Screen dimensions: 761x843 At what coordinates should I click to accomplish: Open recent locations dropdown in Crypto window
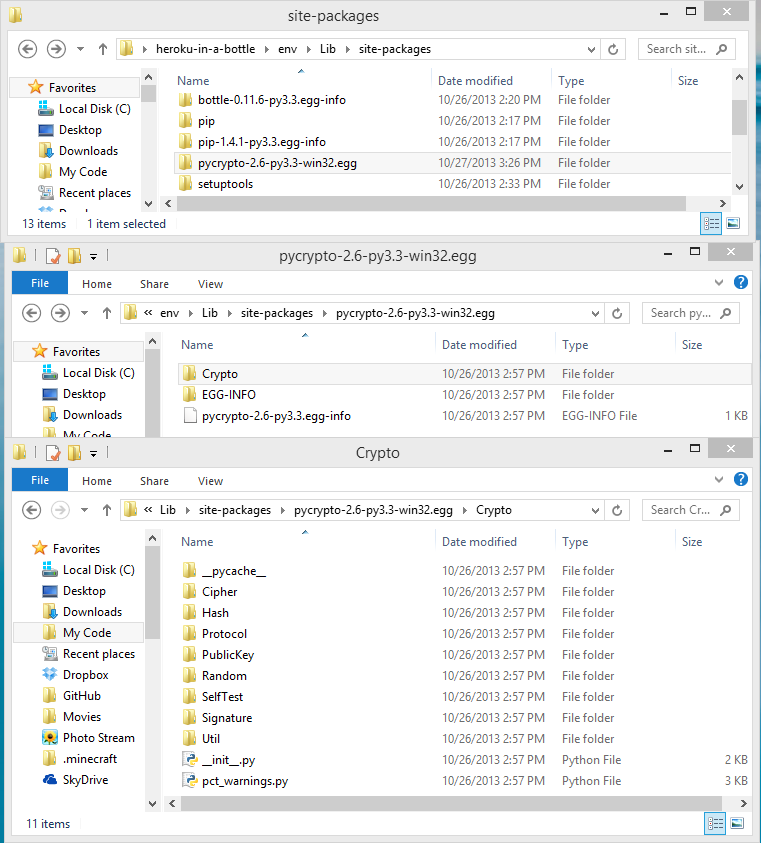(x=84, y=510)
